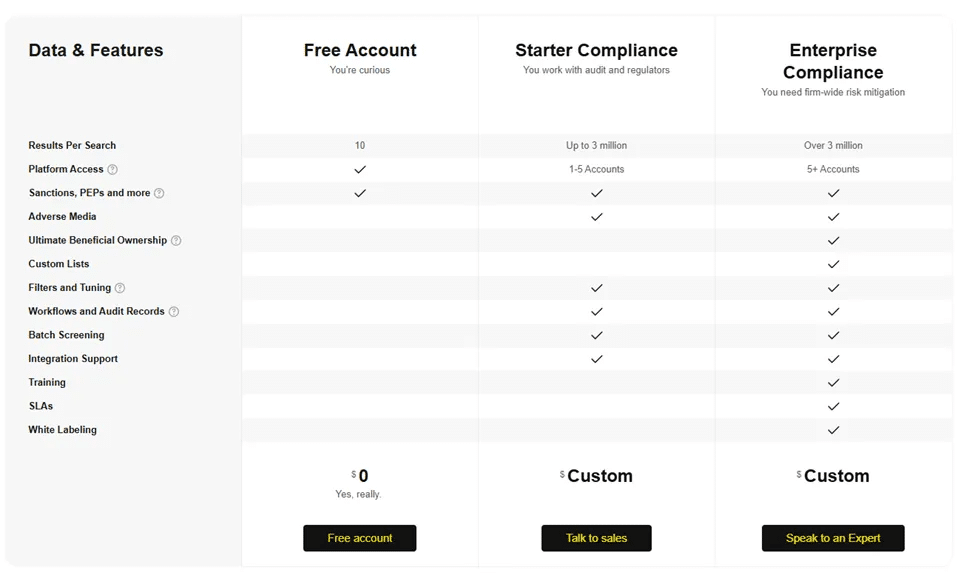
Task: Select the Enterprise Compliance plan heading
Action: [833, 61]
